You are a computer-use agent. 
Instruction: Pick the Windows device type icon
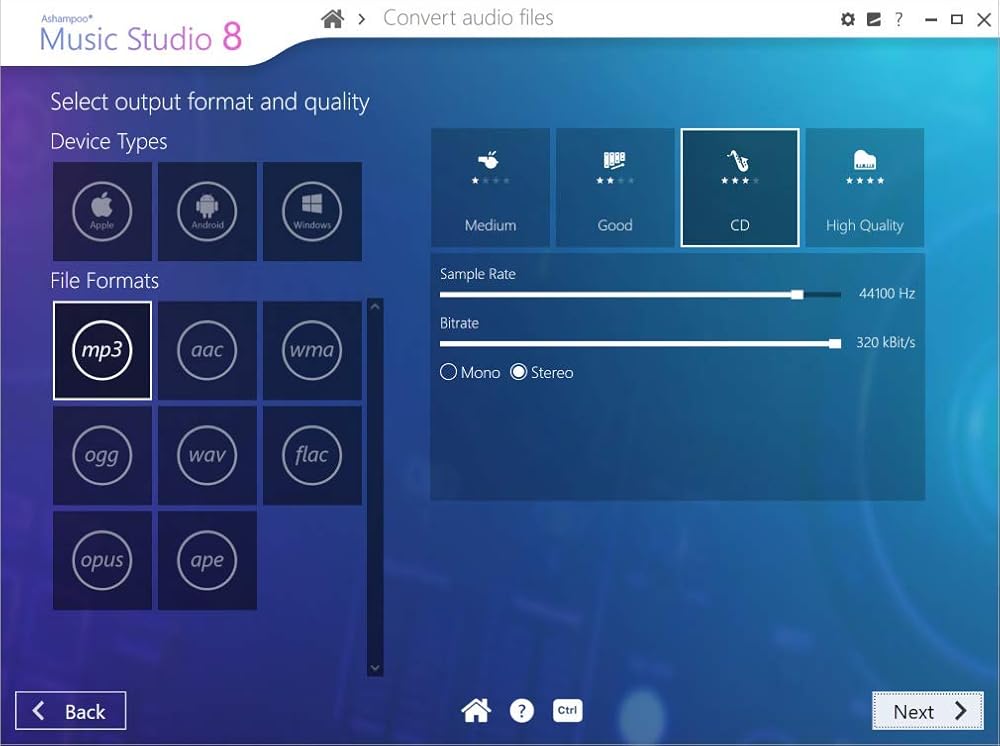pyautogui.click(x=312, y=211)
